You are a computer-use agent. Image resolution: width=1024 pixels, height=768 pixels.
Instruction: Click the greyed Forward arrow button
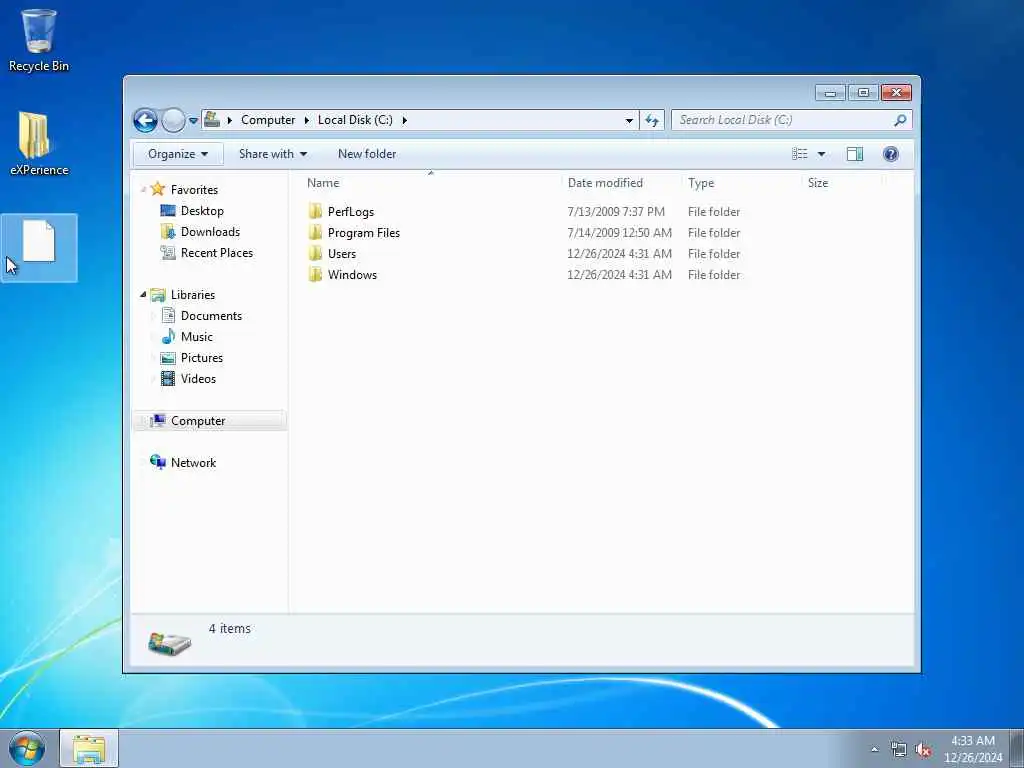click(173, 120)
